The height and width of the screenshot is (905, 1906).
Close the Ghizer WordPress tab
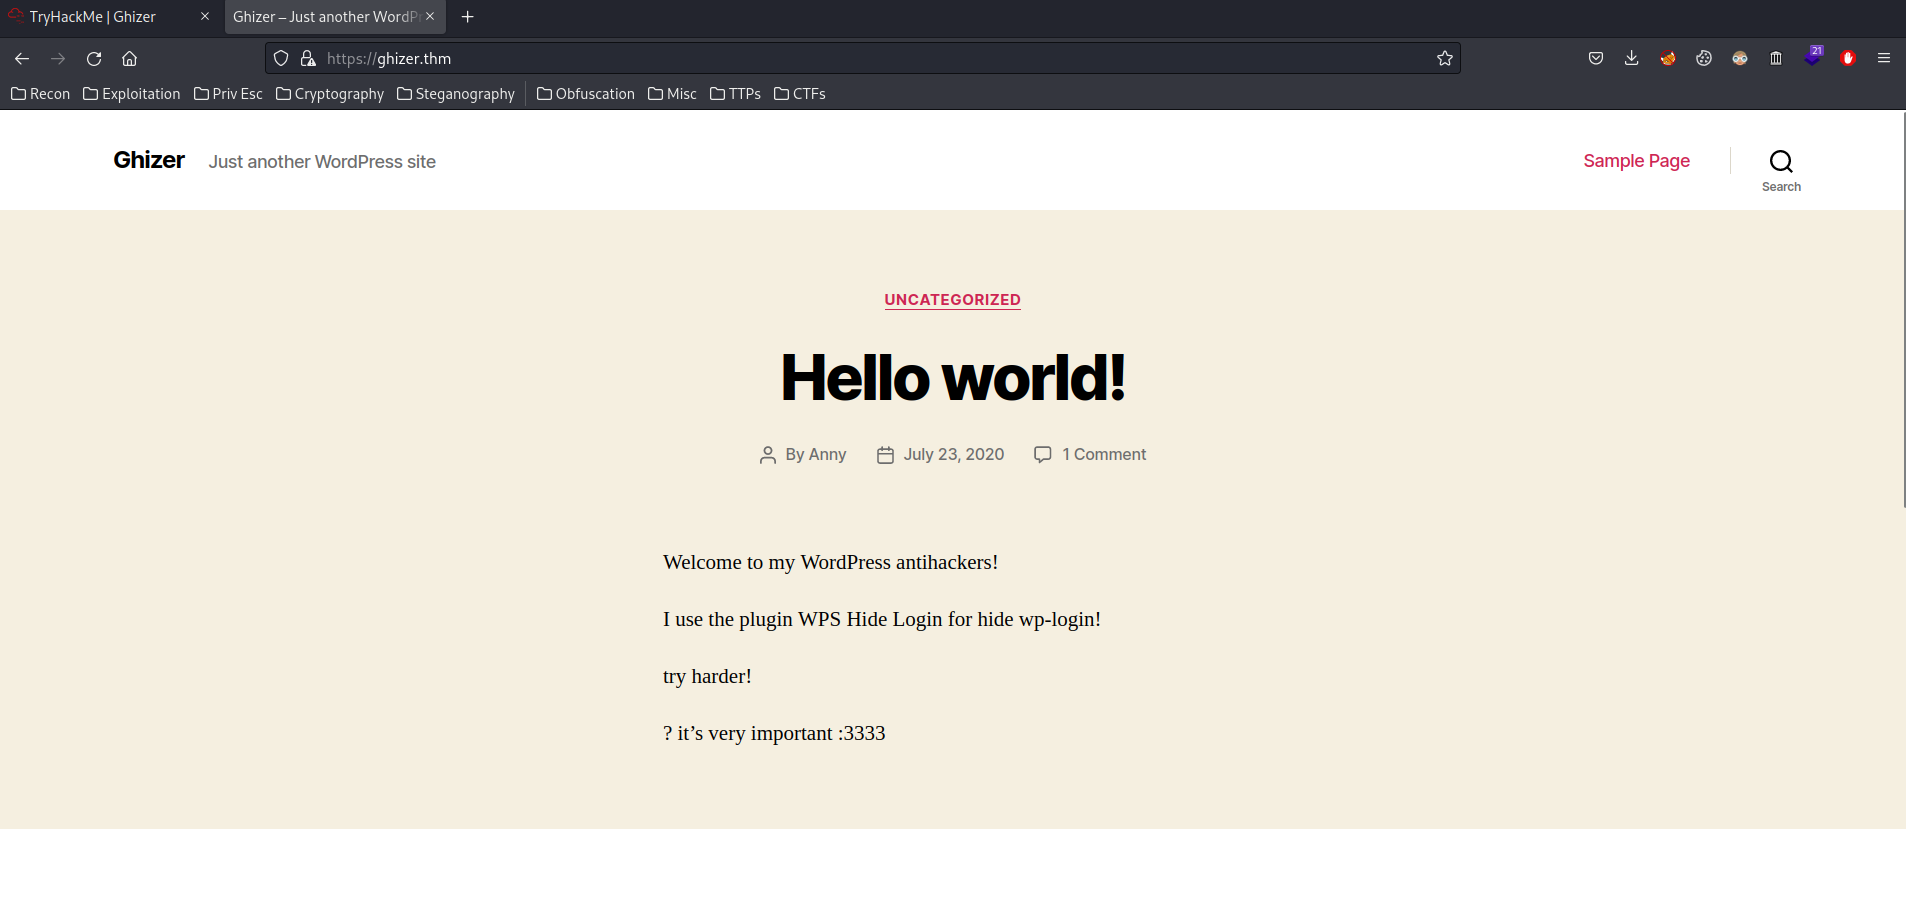click(x=430, y=17)
